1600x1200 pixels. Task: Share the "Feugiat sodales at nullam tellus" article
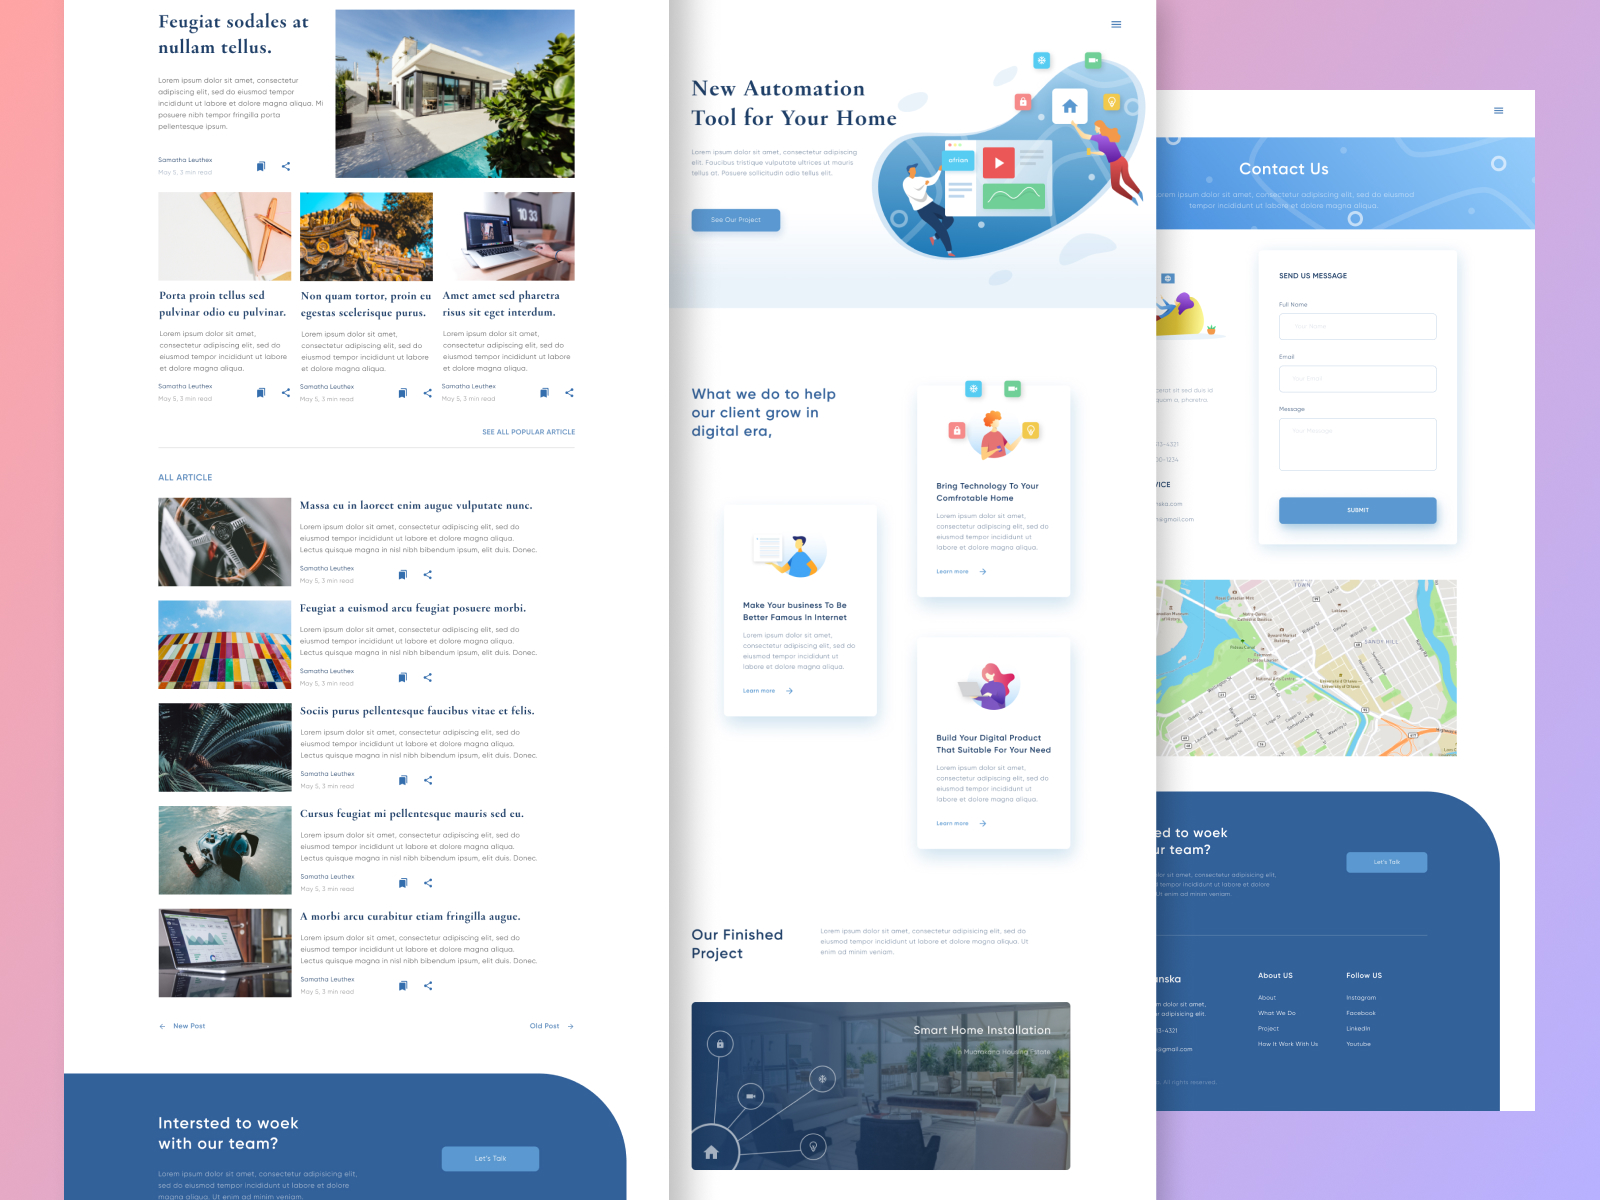tap(285, 166)
